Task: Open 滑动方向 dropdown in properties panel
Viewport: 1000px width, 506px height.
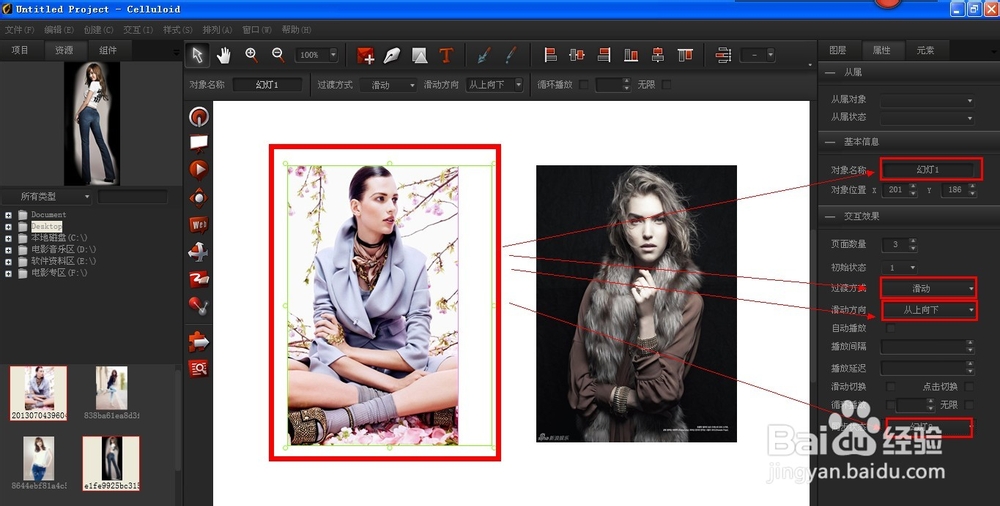Action: (929, 310)
